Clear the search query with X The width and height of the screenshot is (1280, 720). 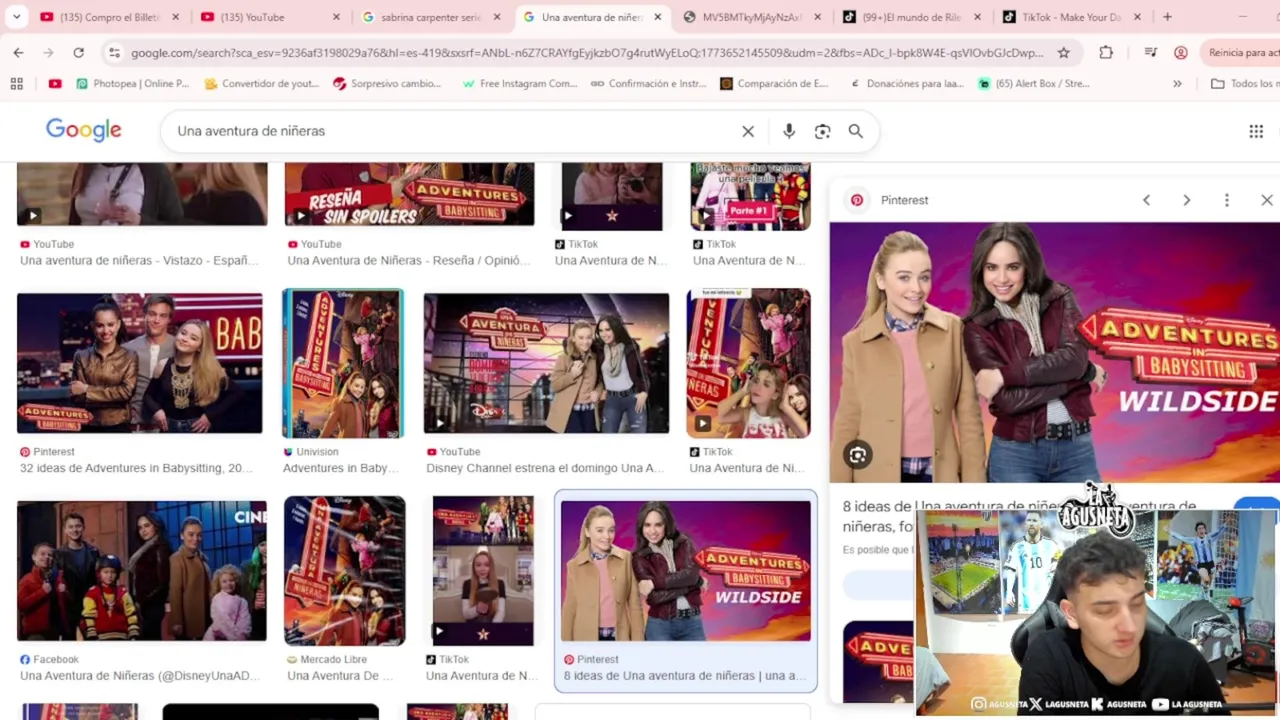click(x=748, y=131)
